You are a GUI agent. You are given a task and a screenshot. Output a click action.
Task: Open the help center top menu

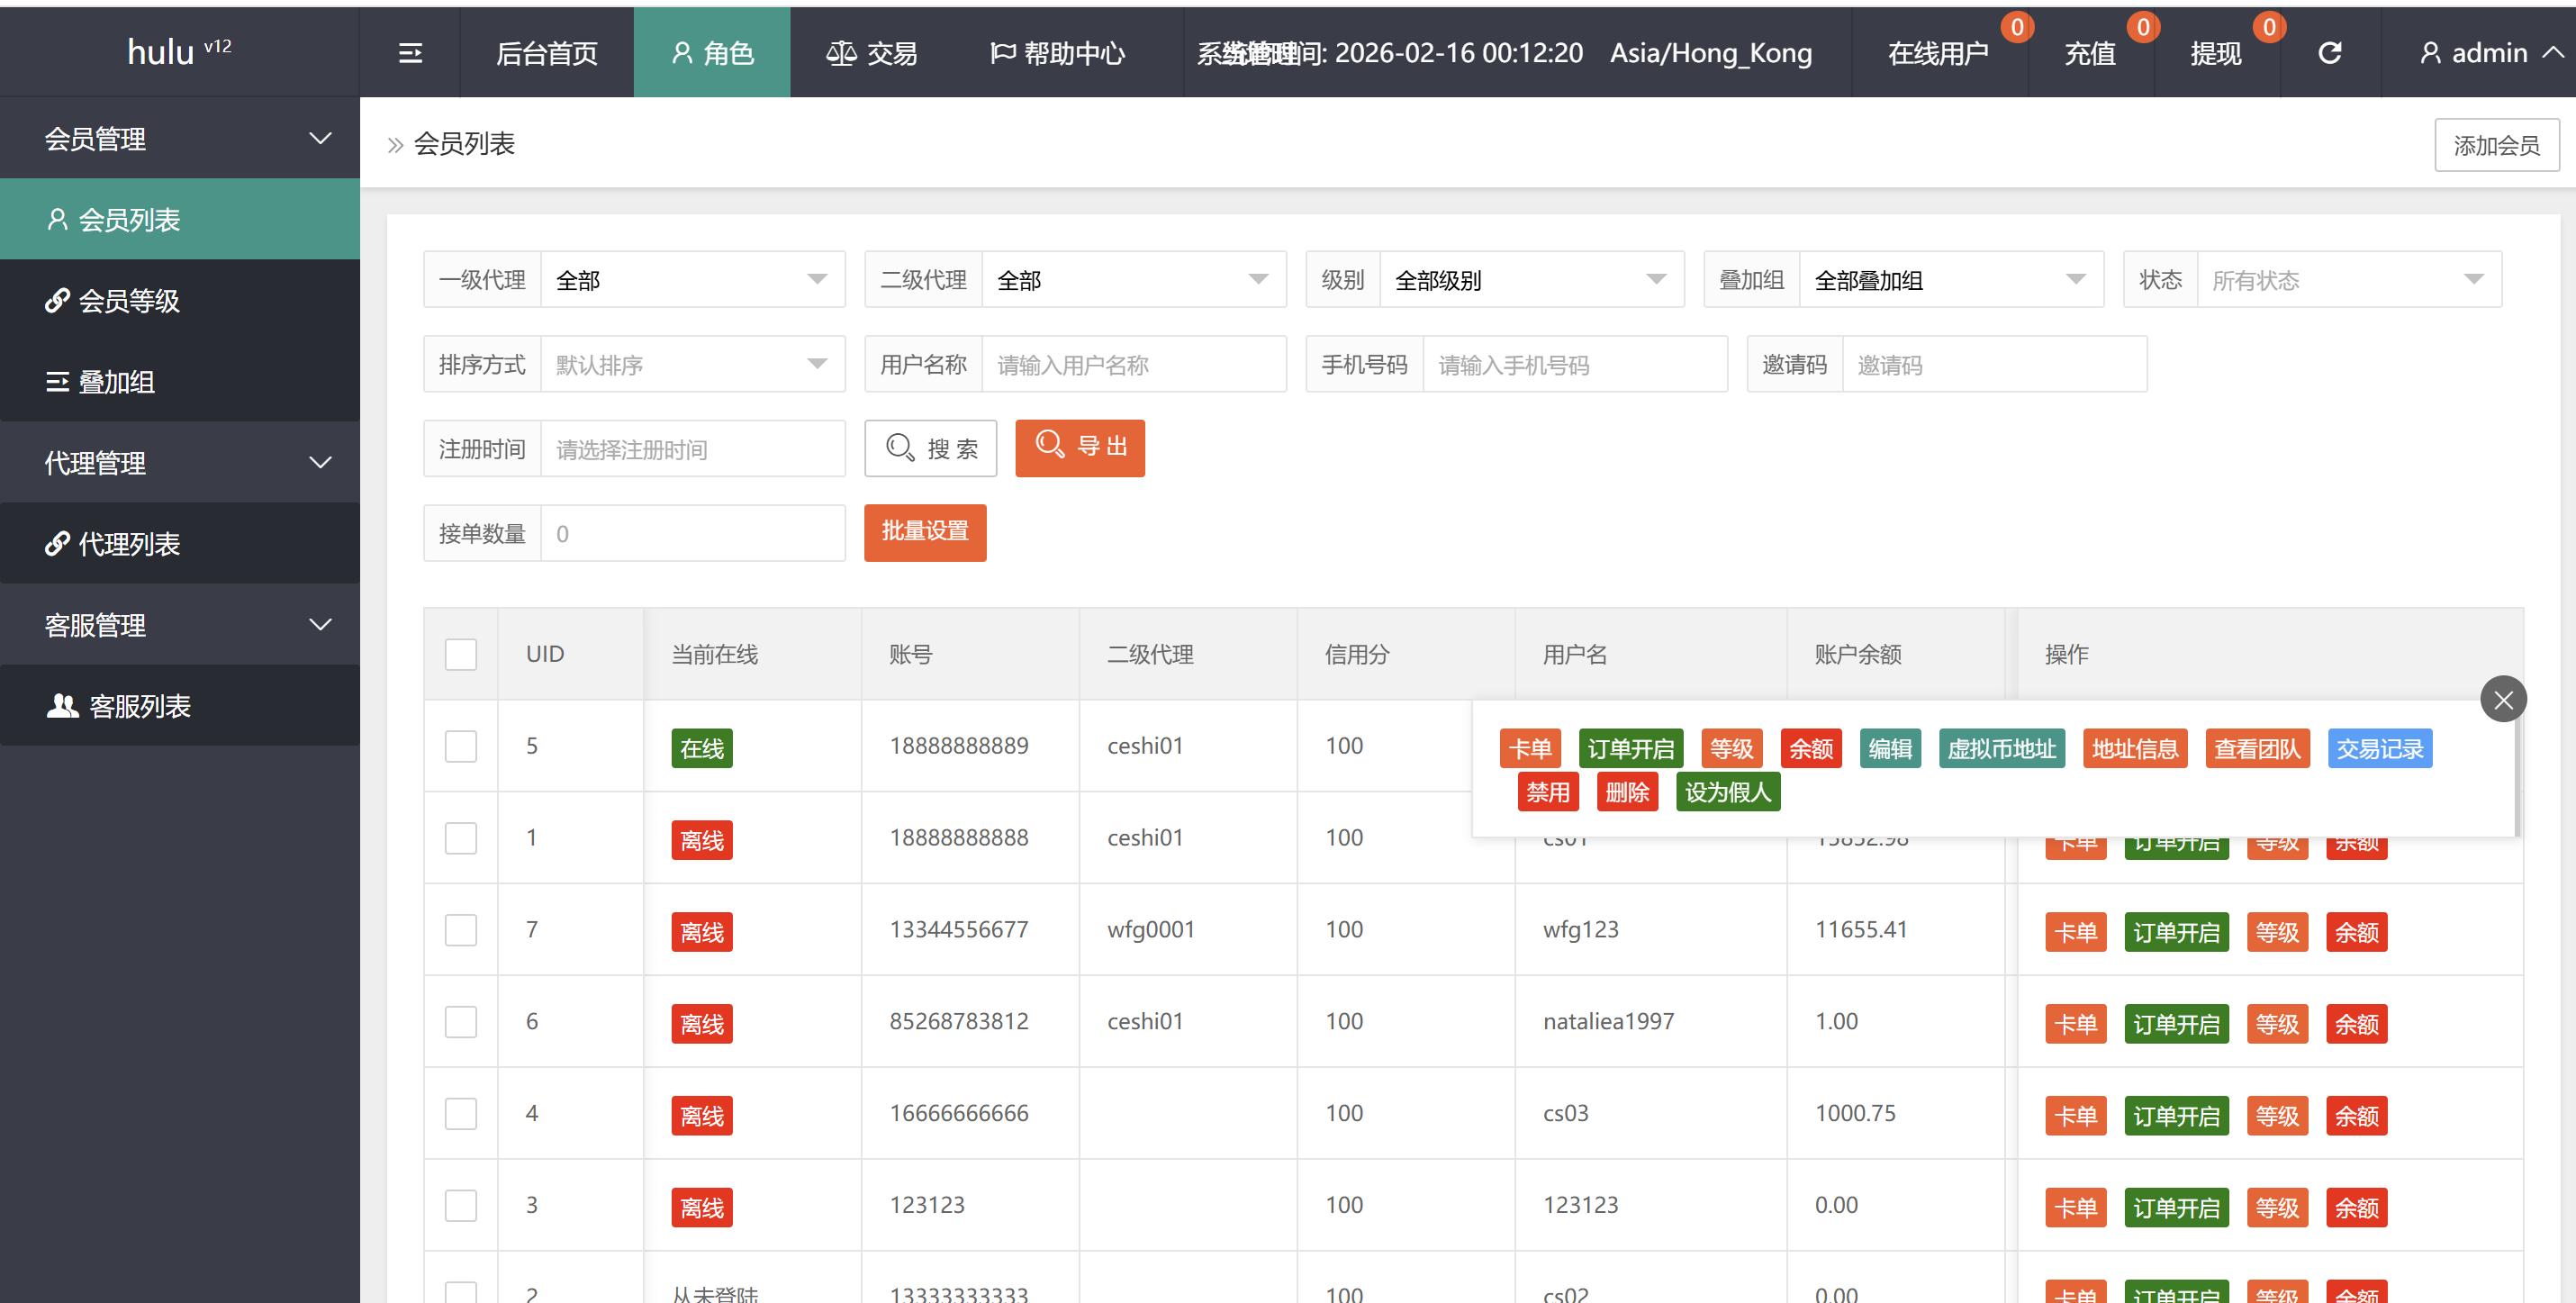pos(1057,53)
